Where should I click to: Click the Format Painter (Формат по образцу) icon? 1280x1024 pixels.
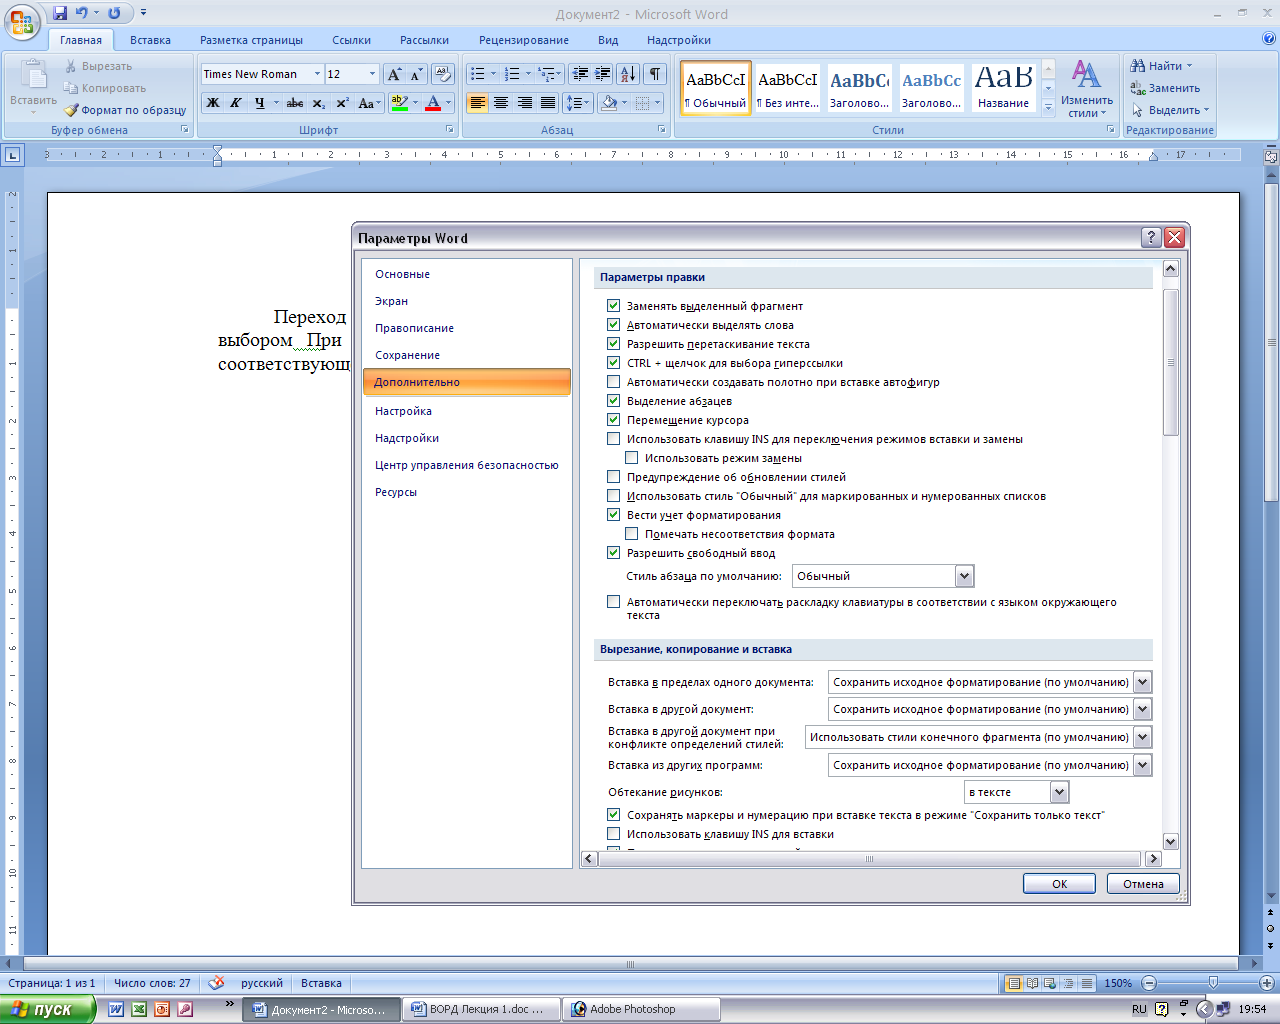72,110
